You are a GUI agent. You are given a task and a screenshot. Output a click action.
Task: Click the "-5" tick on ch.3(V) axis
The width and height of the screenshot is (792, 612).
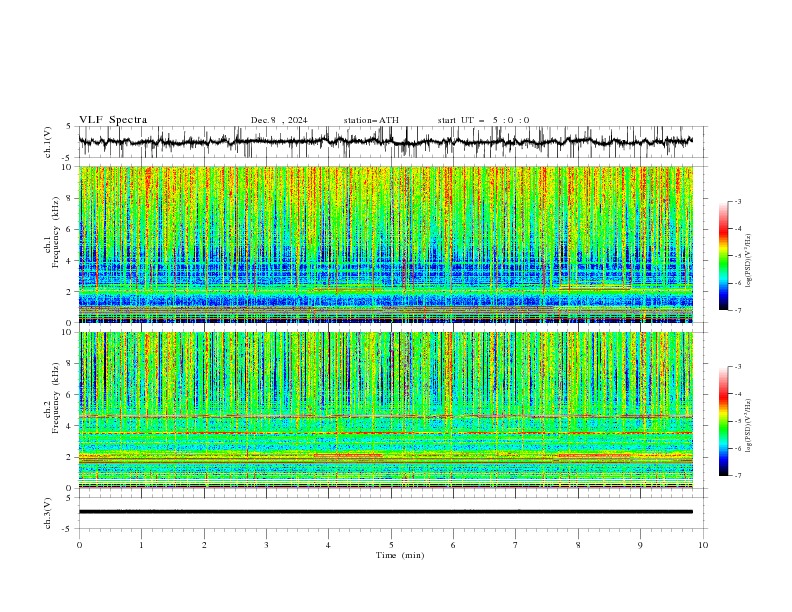[68, 529]
